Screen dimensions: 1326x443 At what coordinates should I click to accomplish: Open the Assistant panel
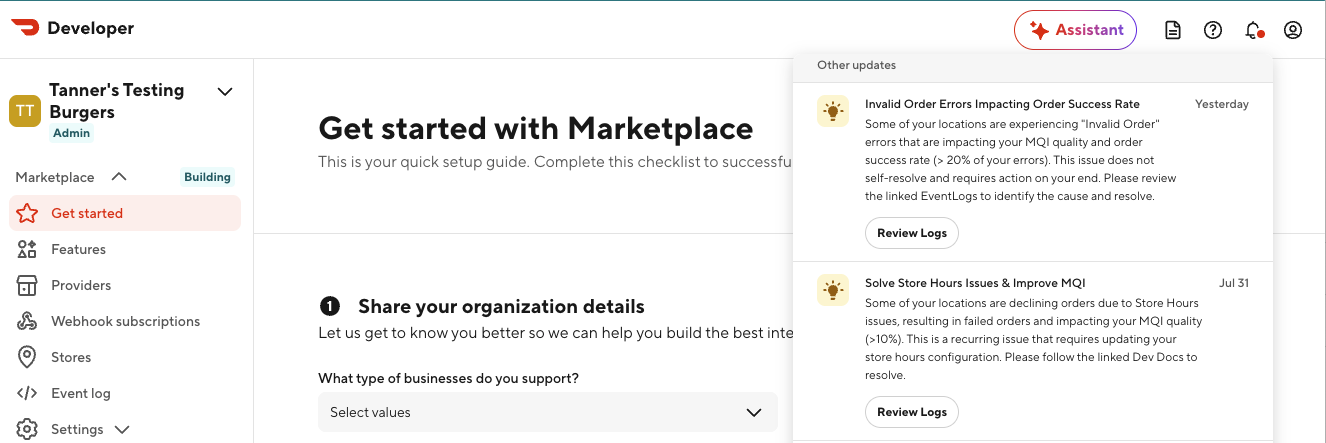point(1075,30)
